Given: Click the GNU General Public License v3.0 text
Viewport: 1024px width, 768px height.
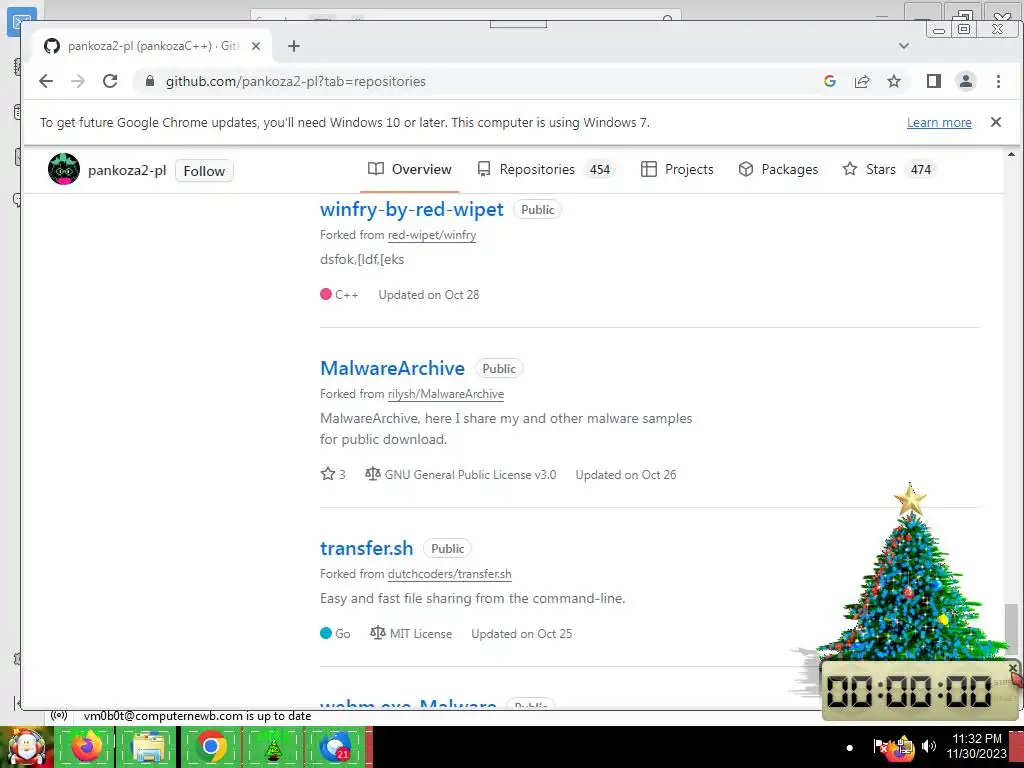Looking at the screenshot, I should (470, 475).
